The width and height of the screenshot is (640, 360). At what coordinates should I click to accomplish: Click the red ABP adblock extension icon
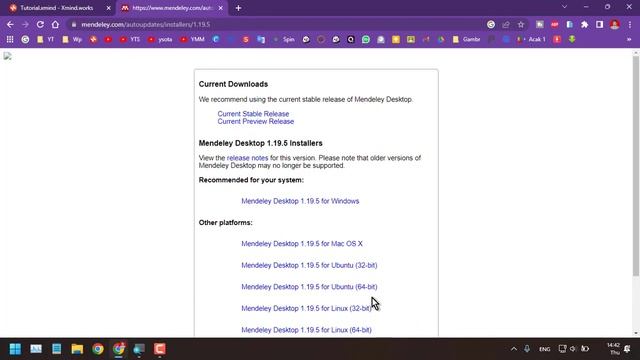click(x=554, y=24)
